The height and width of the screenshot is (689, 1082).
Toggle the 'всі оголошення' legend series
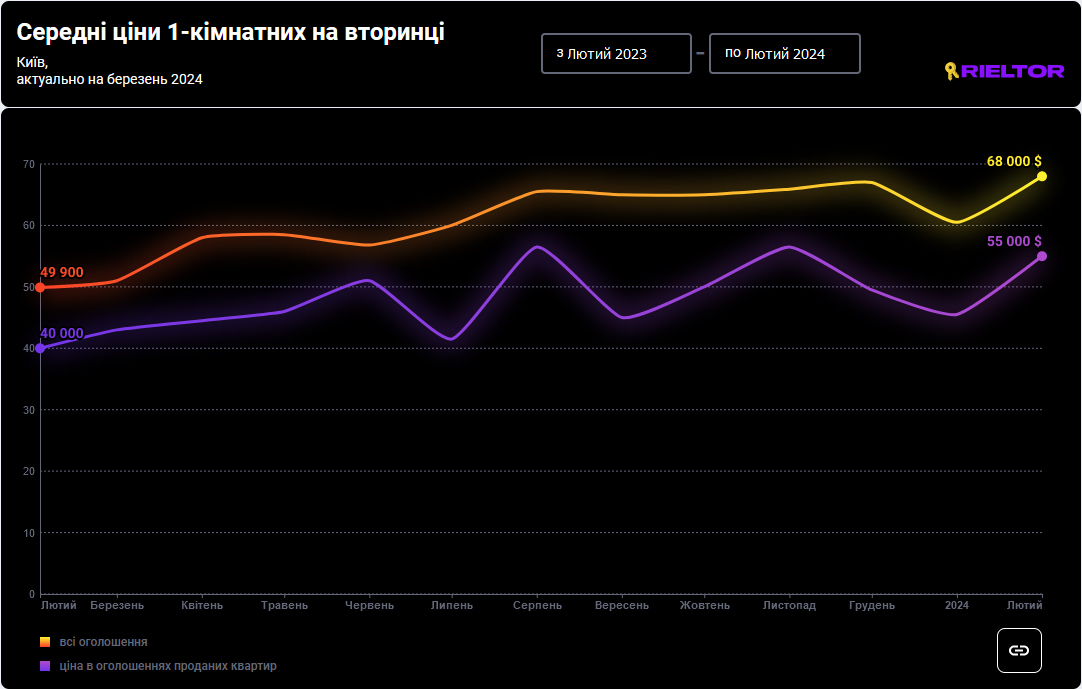[x=103, y=642]
